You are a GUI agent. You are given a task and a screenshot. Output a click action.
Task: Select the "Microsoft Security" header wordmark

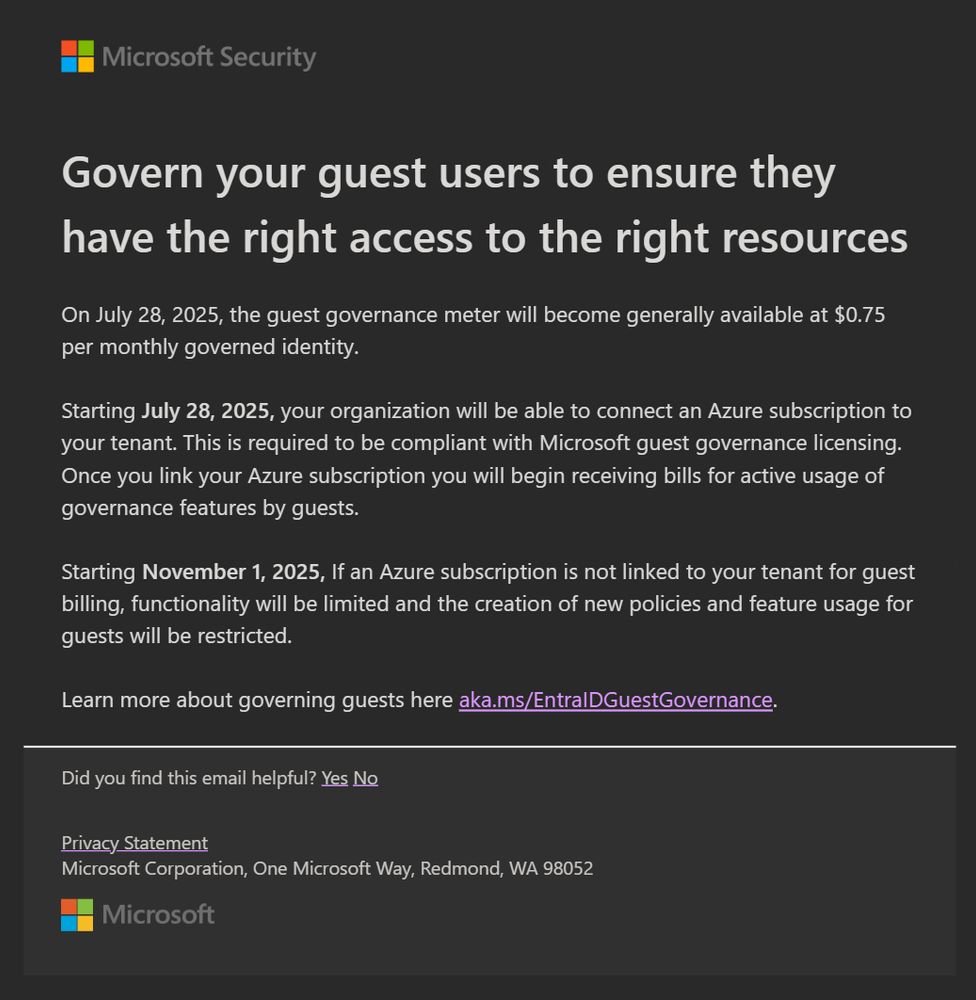209,57
